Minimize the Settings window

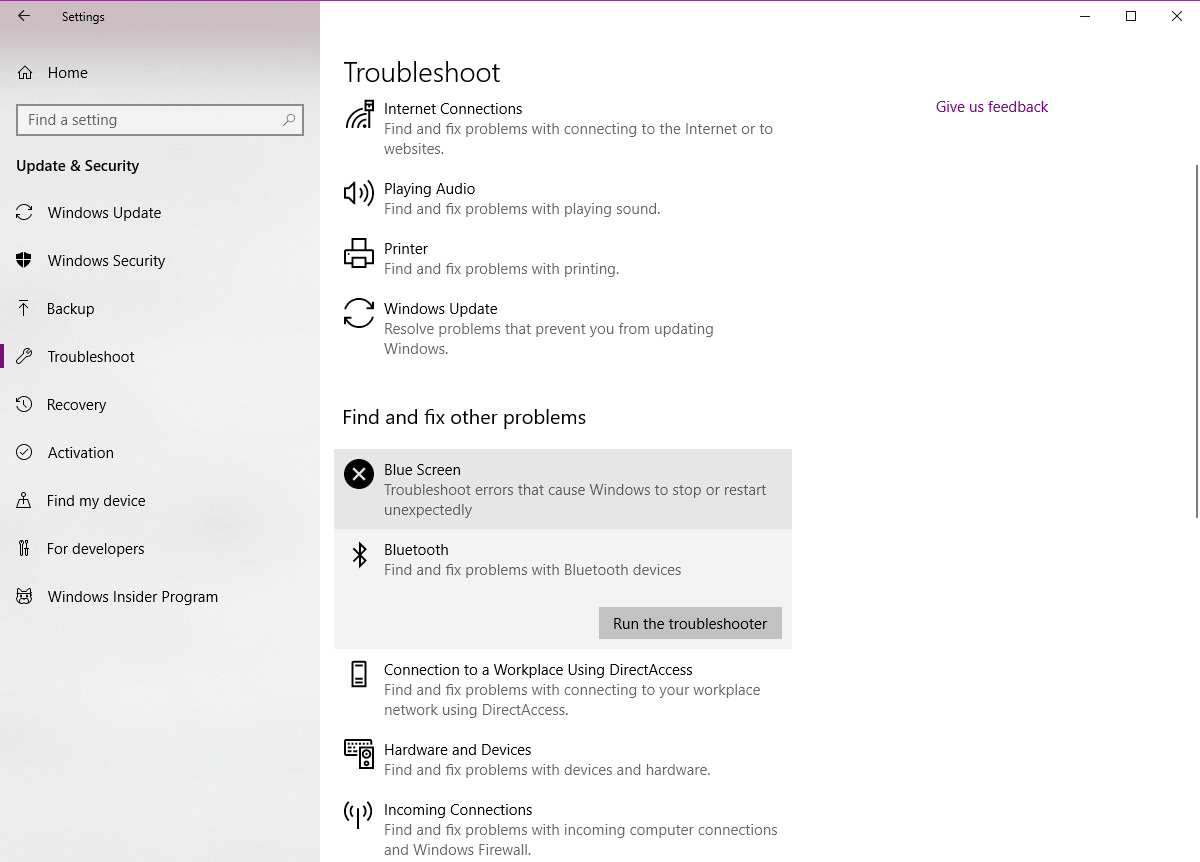click(1085, 16)
